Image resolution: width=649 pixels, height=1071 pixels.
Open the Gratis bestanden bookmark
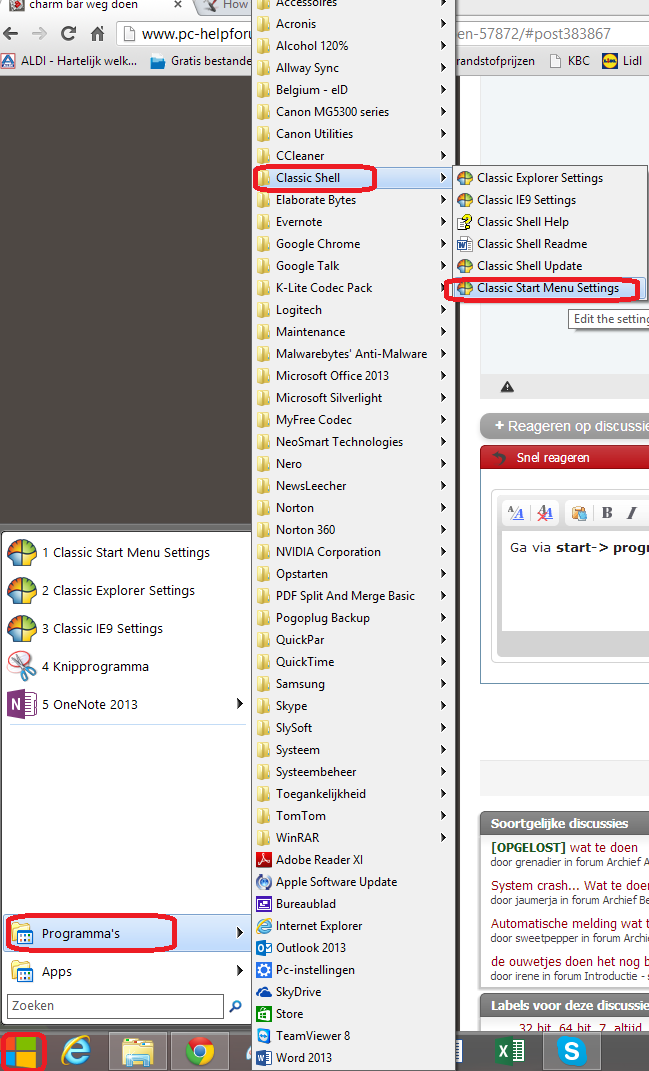(201, 61)
